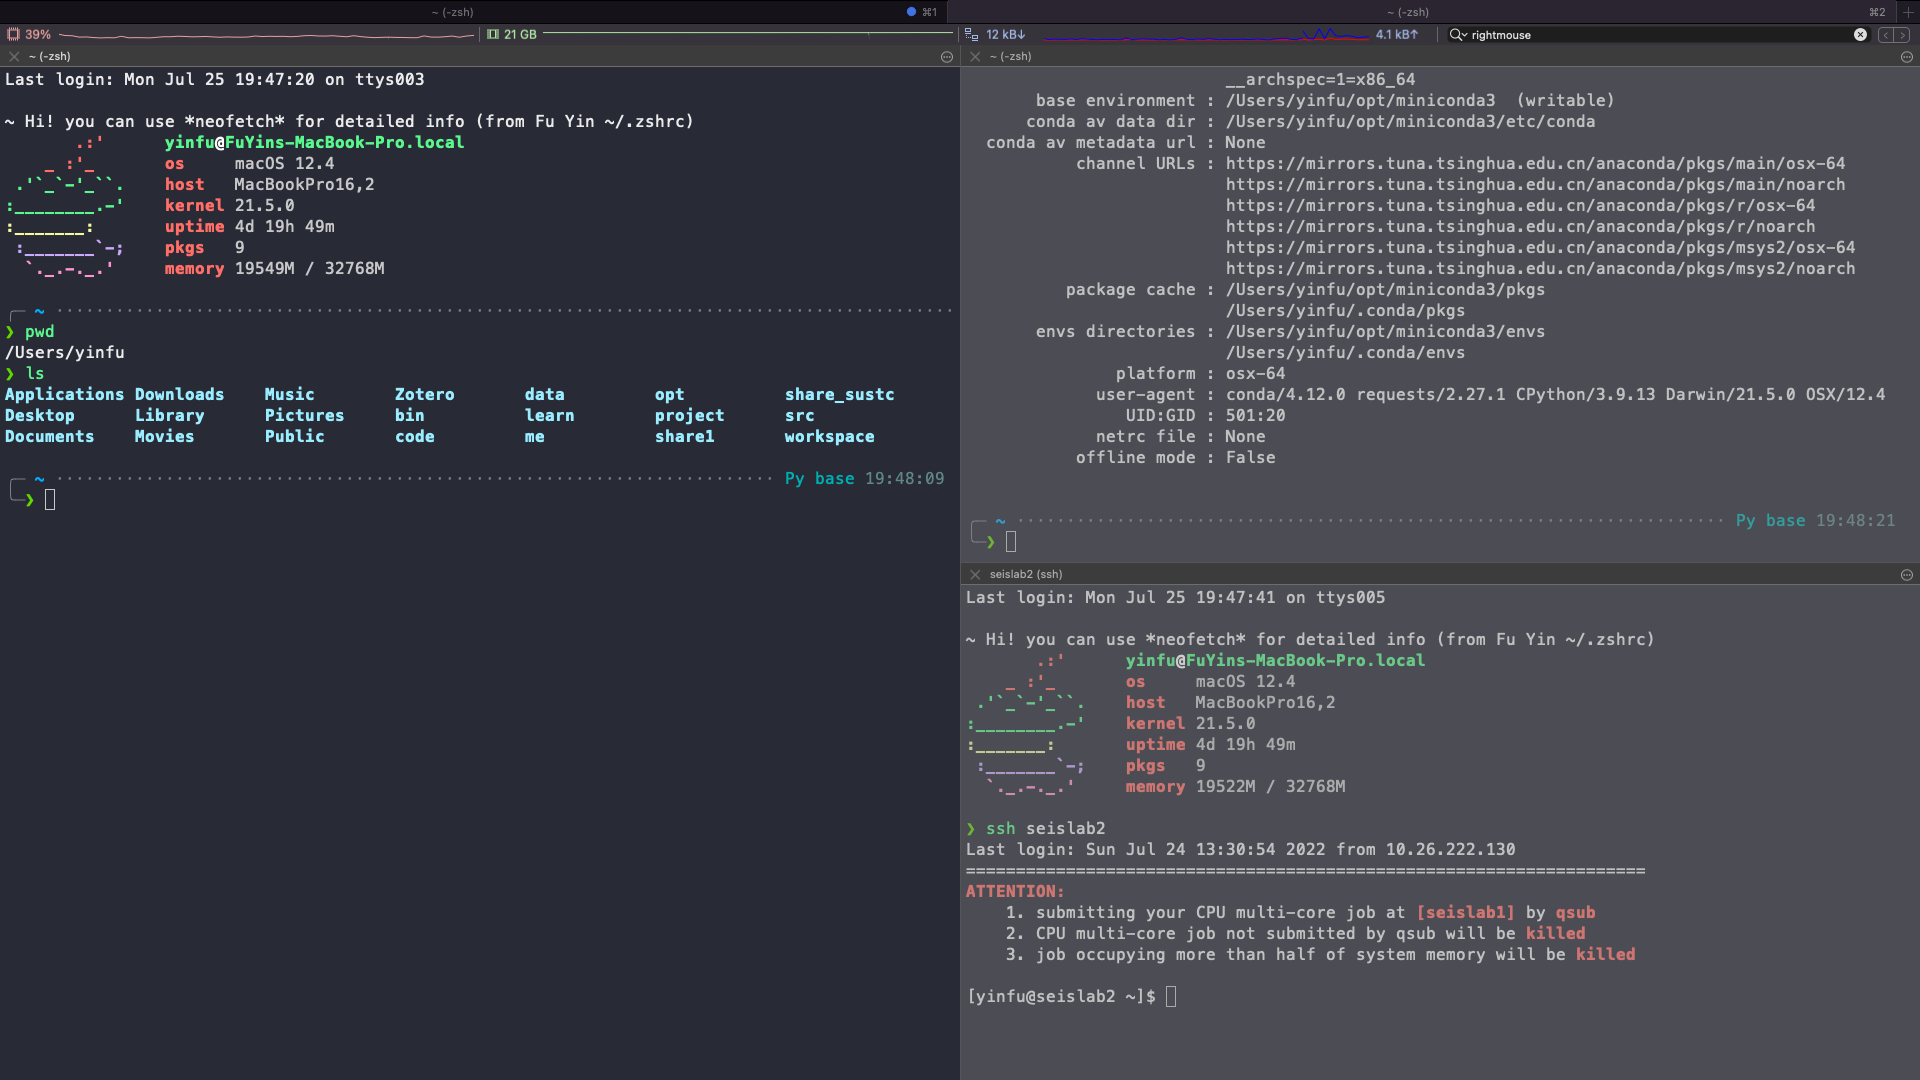This screenshot has width=1920, height=1080.
Task: Open a new tab with the plus button
Action: [x=1908, y=12]
